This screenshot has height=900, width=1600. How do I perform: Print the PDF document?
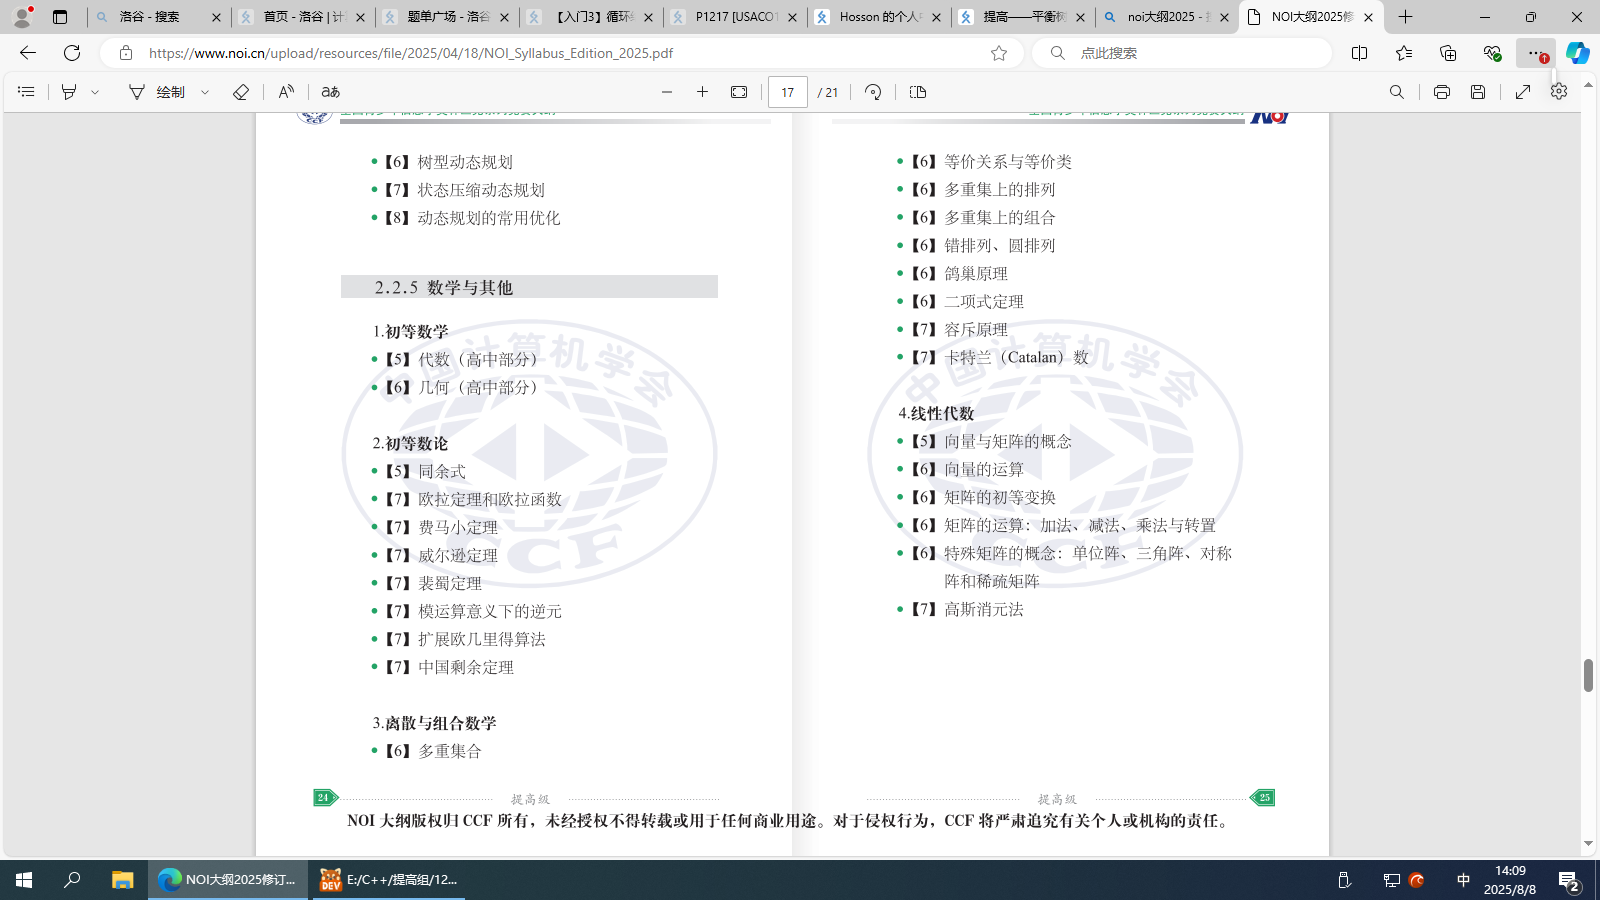click(1441, 92)
